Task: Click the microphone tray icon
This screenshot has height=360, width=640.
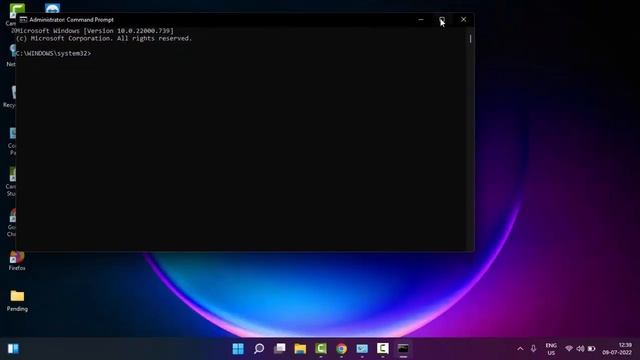Action: click(x=533, y=349)
